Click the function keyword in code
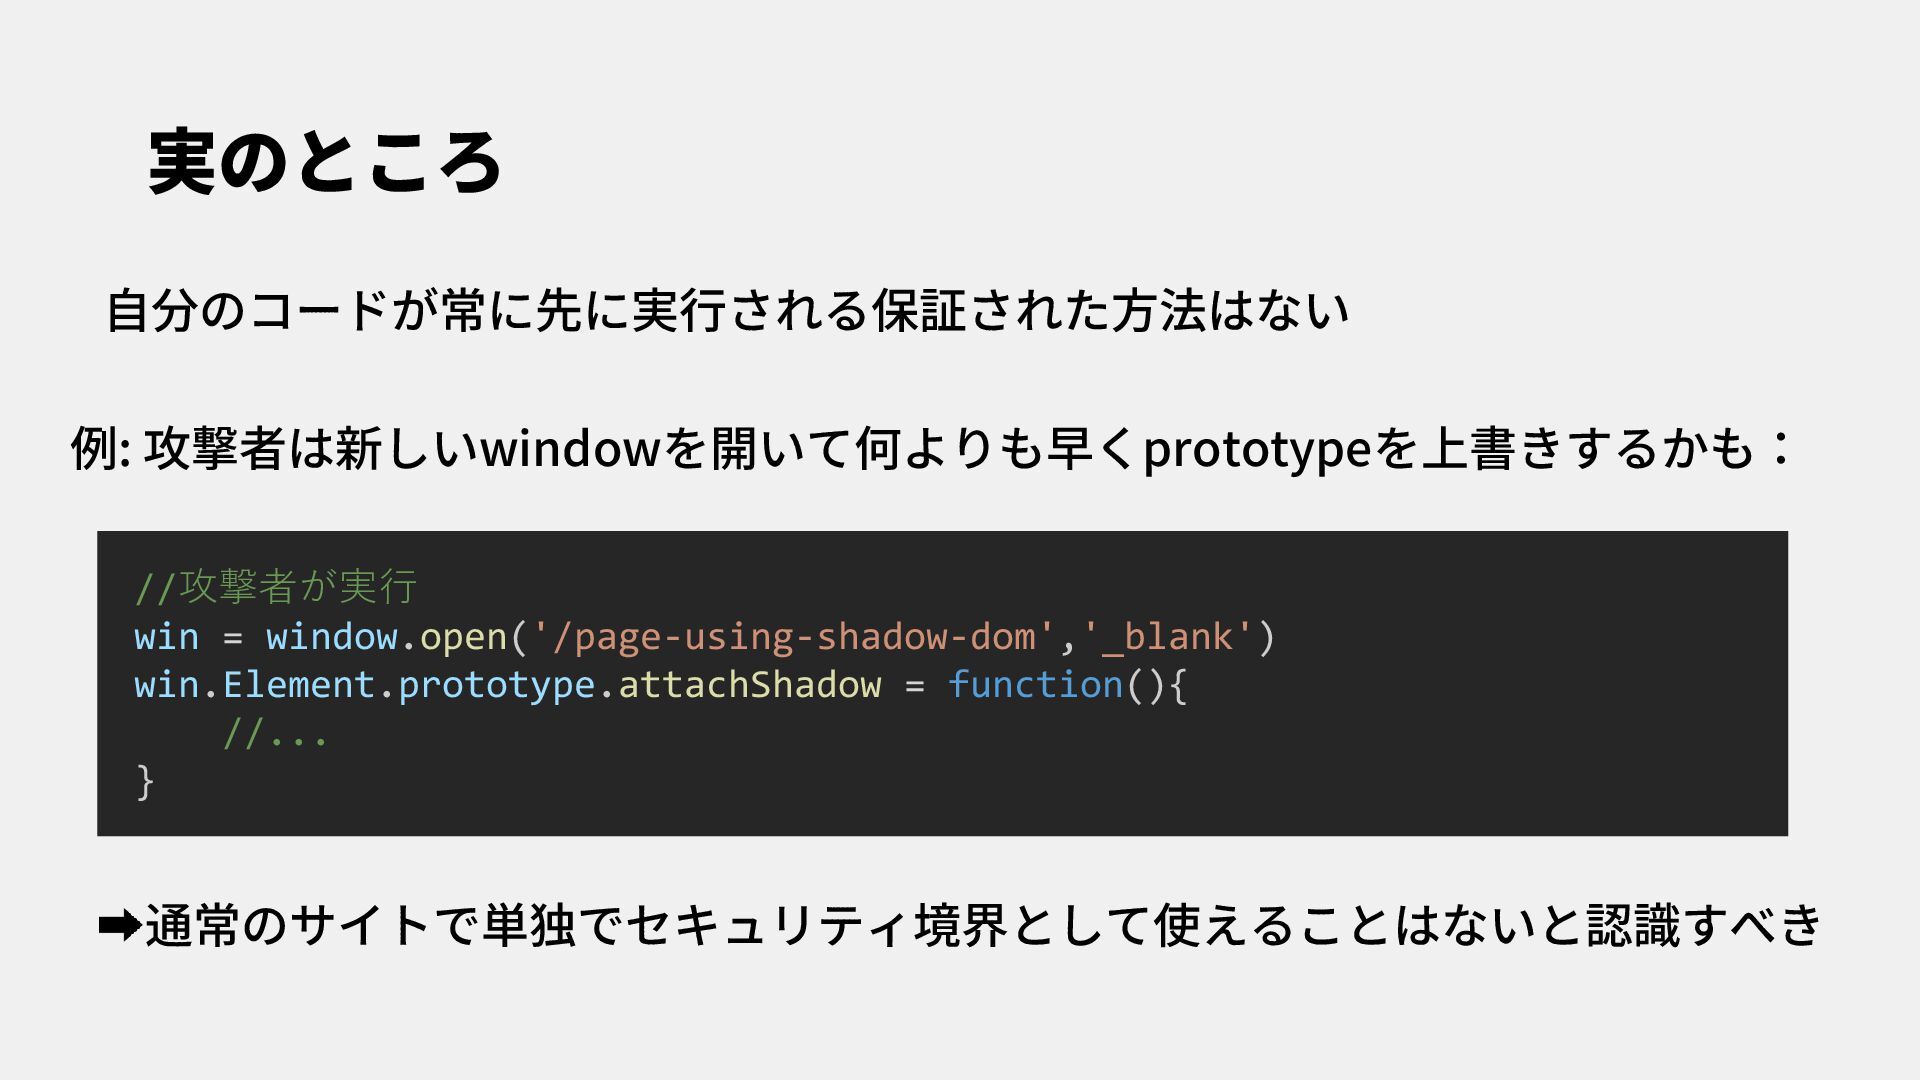The image size is (1920, 1080). pos(1036,685)
